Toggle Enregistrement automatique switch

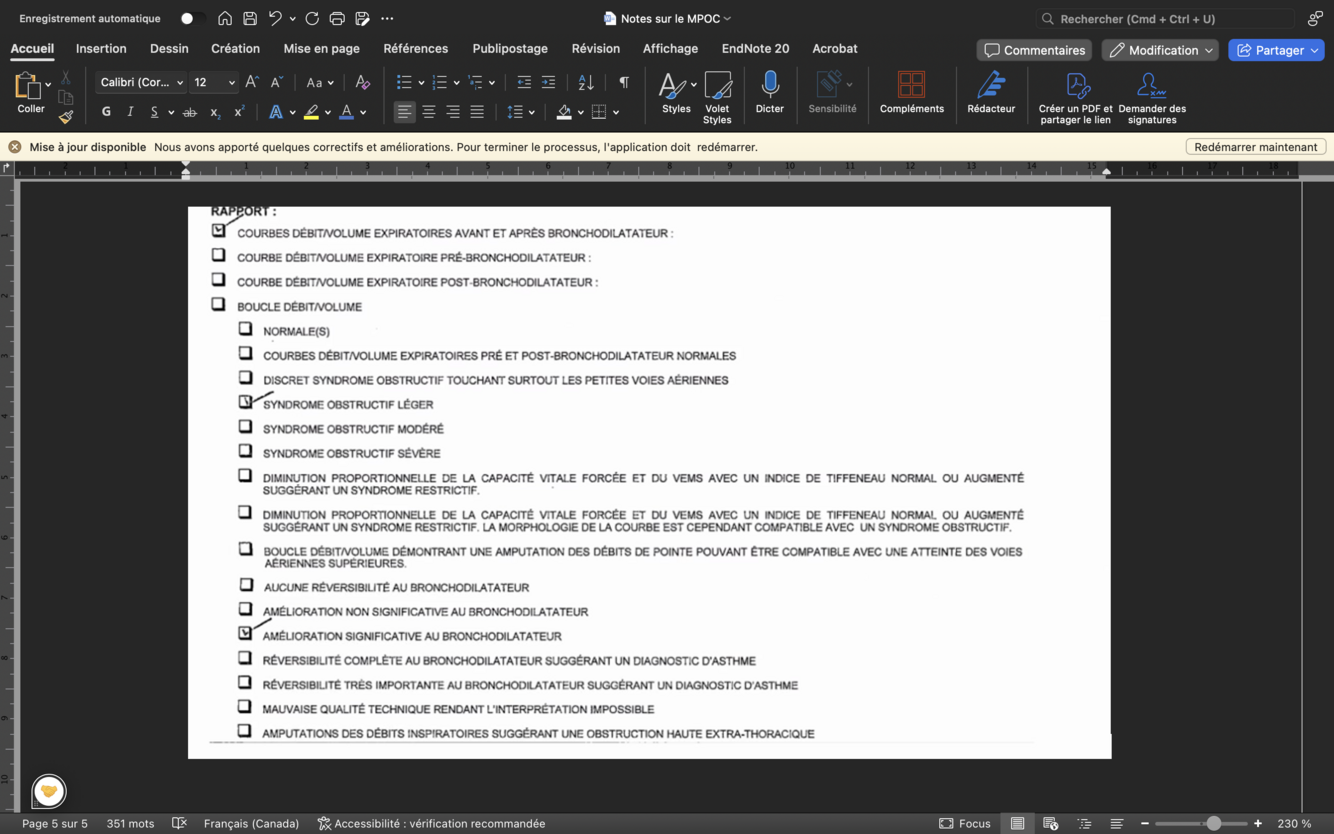pyautogui.click(x=191, y=18)
